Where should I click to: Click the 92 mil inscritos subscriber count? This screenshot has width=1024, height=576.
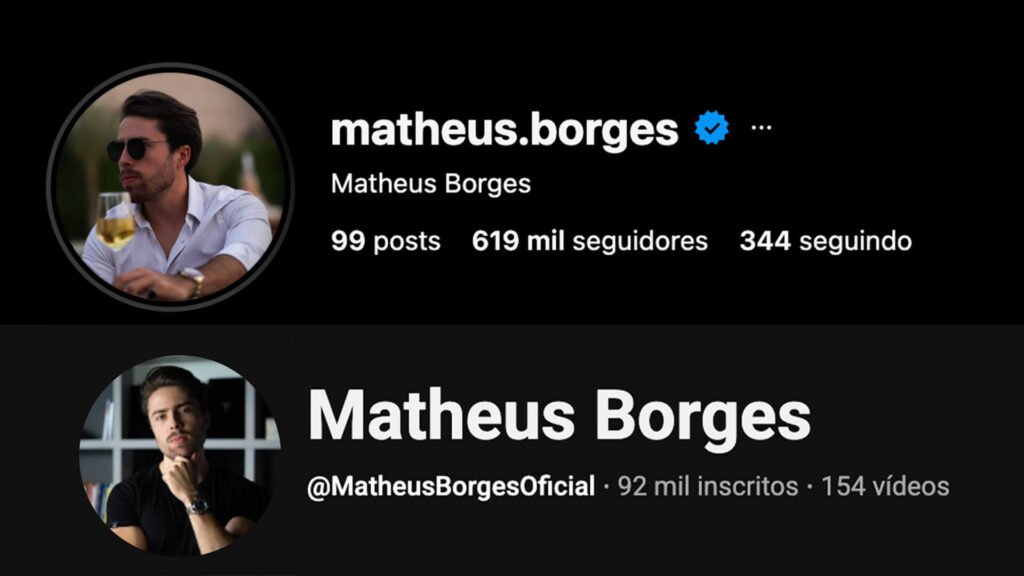click(x=708, y=487)
